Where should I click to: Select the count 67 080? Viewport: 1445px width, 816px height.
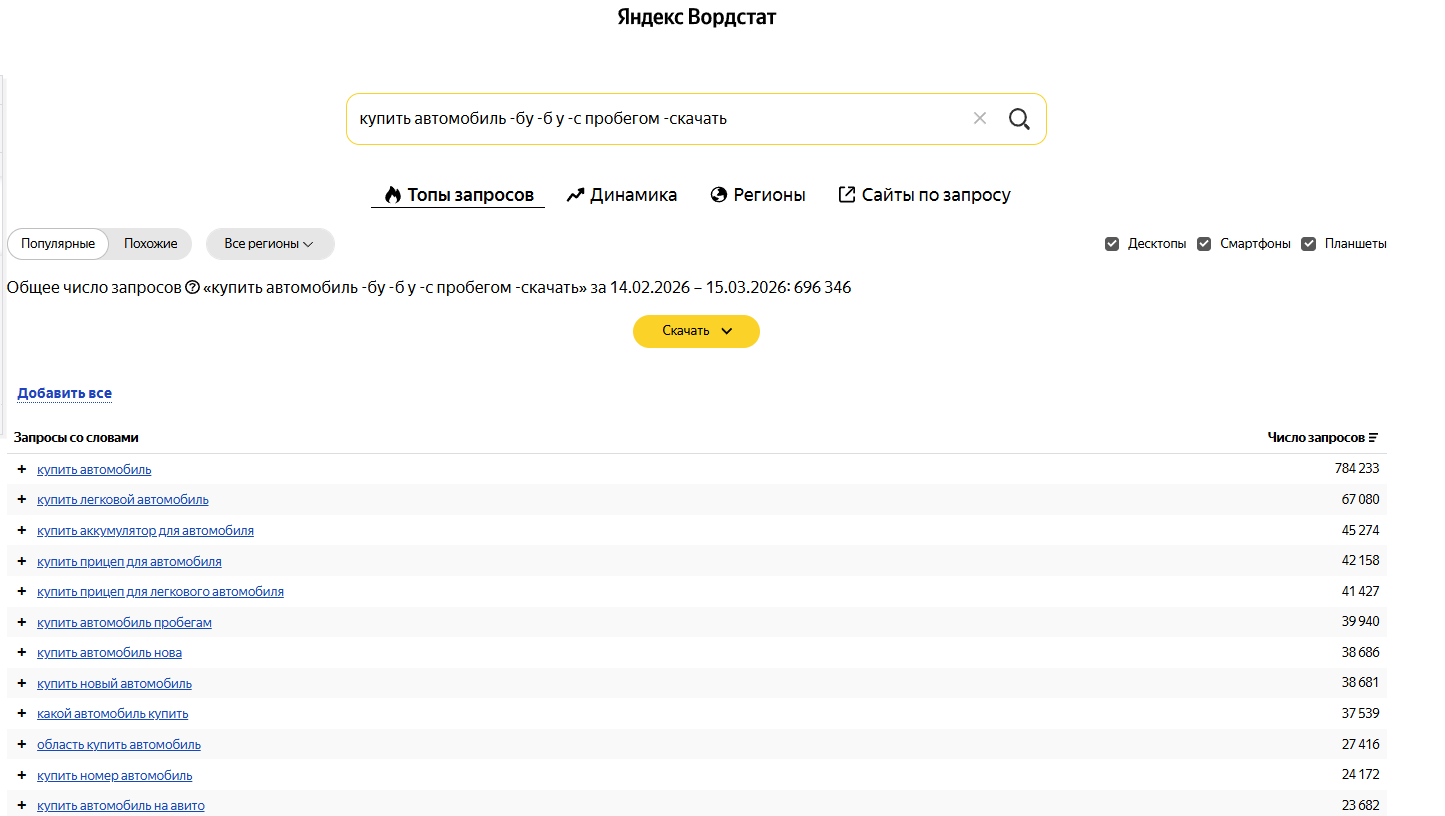click(1361, 499)
